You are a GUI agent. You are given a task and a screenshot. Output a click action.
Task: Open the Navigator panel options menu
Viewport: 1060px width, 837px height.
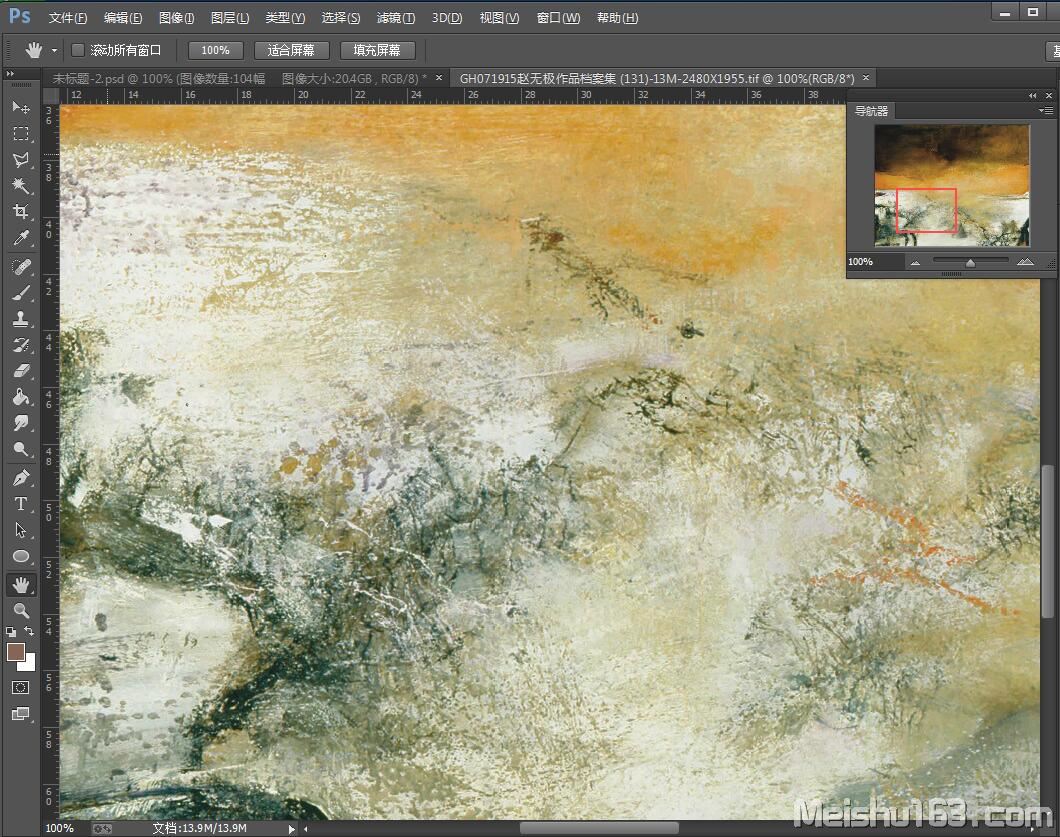(x=1046, y=110)
